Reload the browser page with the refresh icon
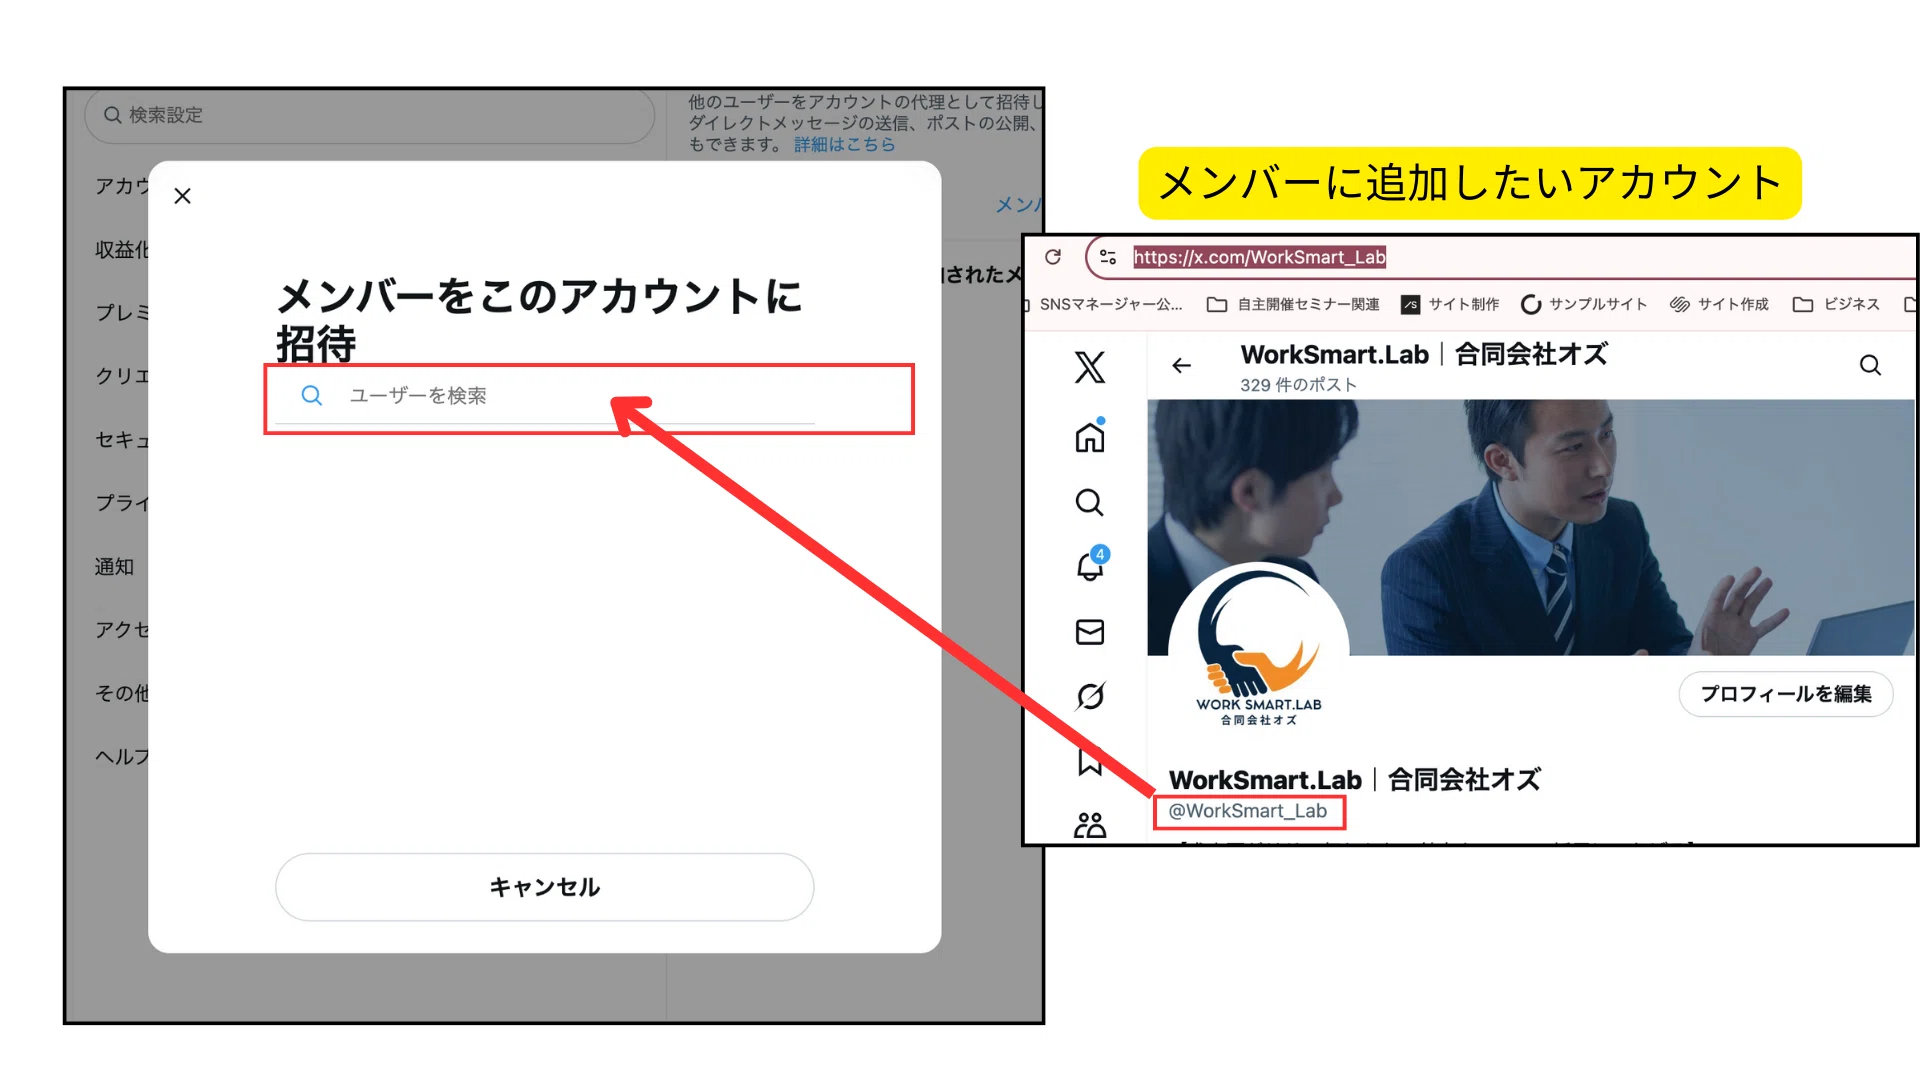The height and width of the screenshot is (1080, 1920). [1053, 257]
